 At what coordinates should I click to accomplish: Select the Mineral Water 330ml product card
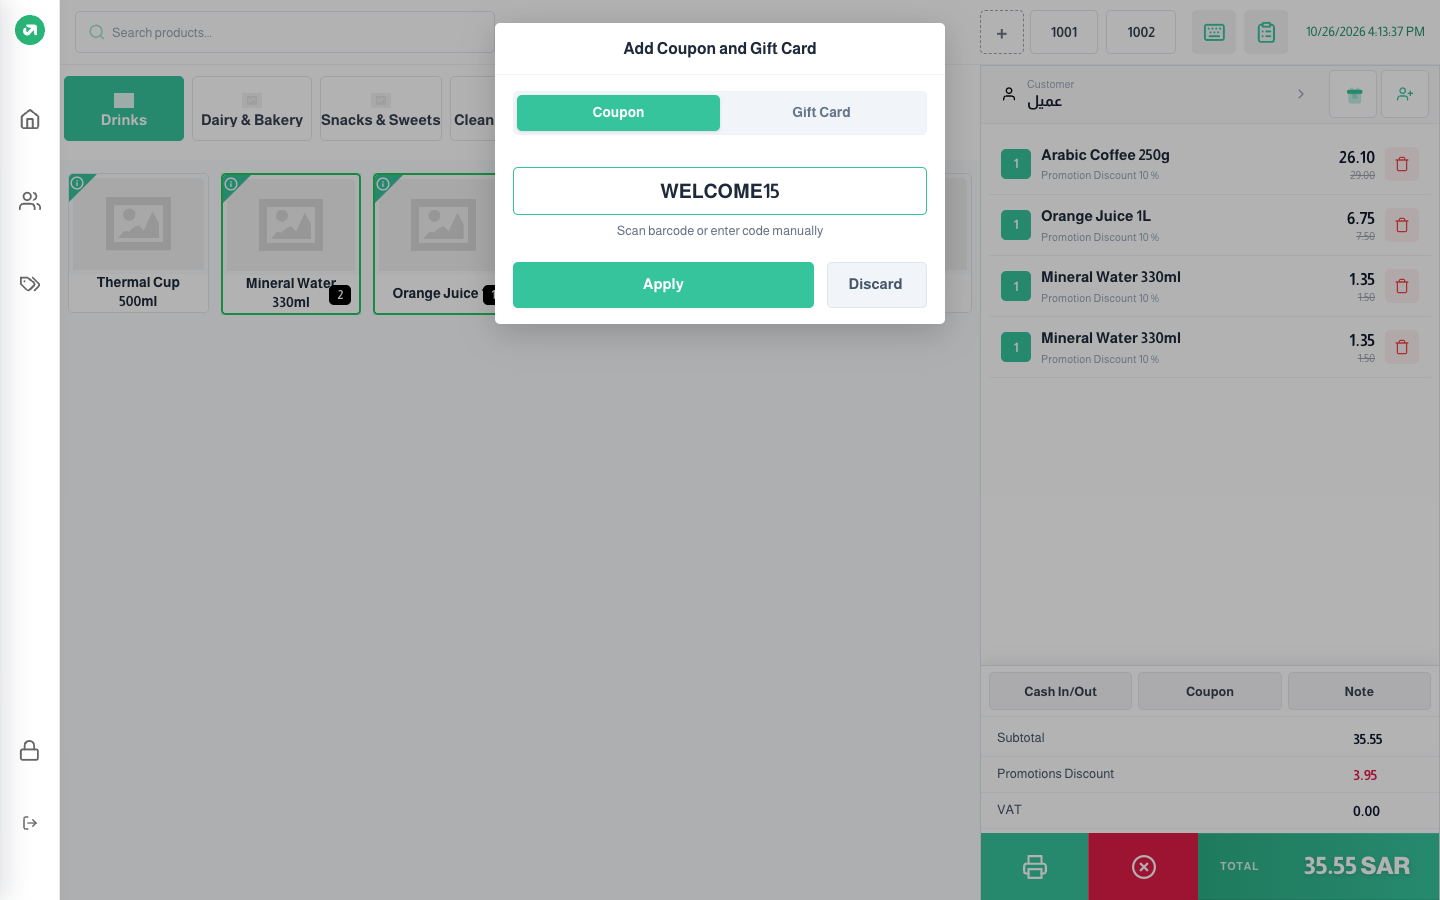pyautogui.click(x=291, y=243)
